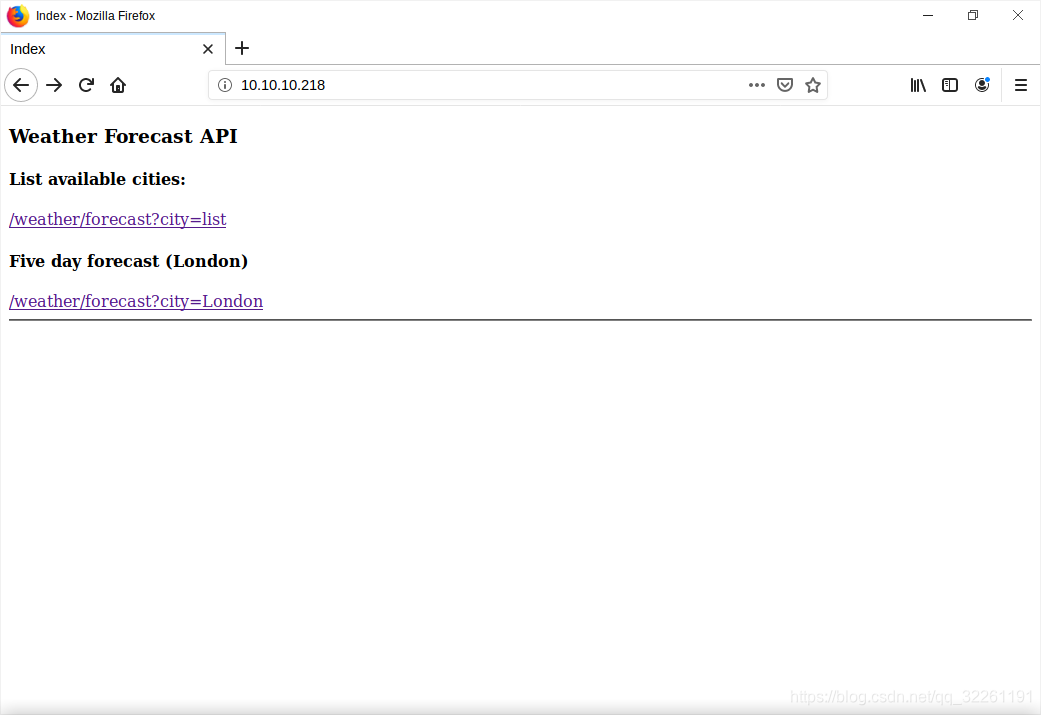This screenshot has height=715, width=1041.
Task: Open the Firefox account menu
Action: click(982, 85)
